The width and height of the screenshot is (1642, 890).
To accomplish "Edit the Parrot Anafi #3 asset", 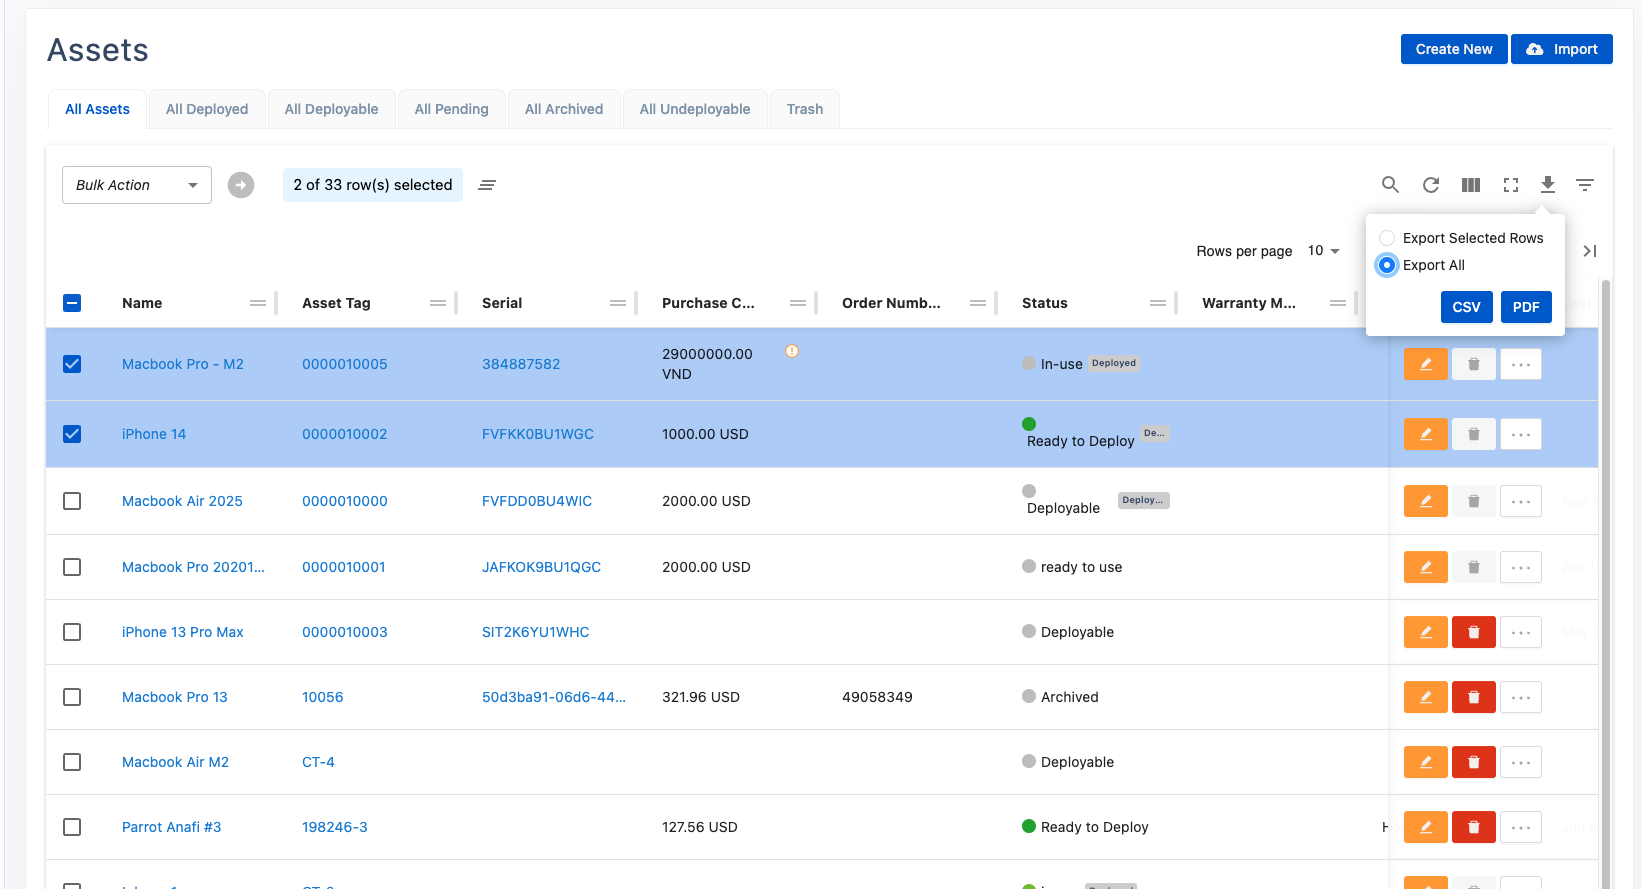I will 1426,827.
